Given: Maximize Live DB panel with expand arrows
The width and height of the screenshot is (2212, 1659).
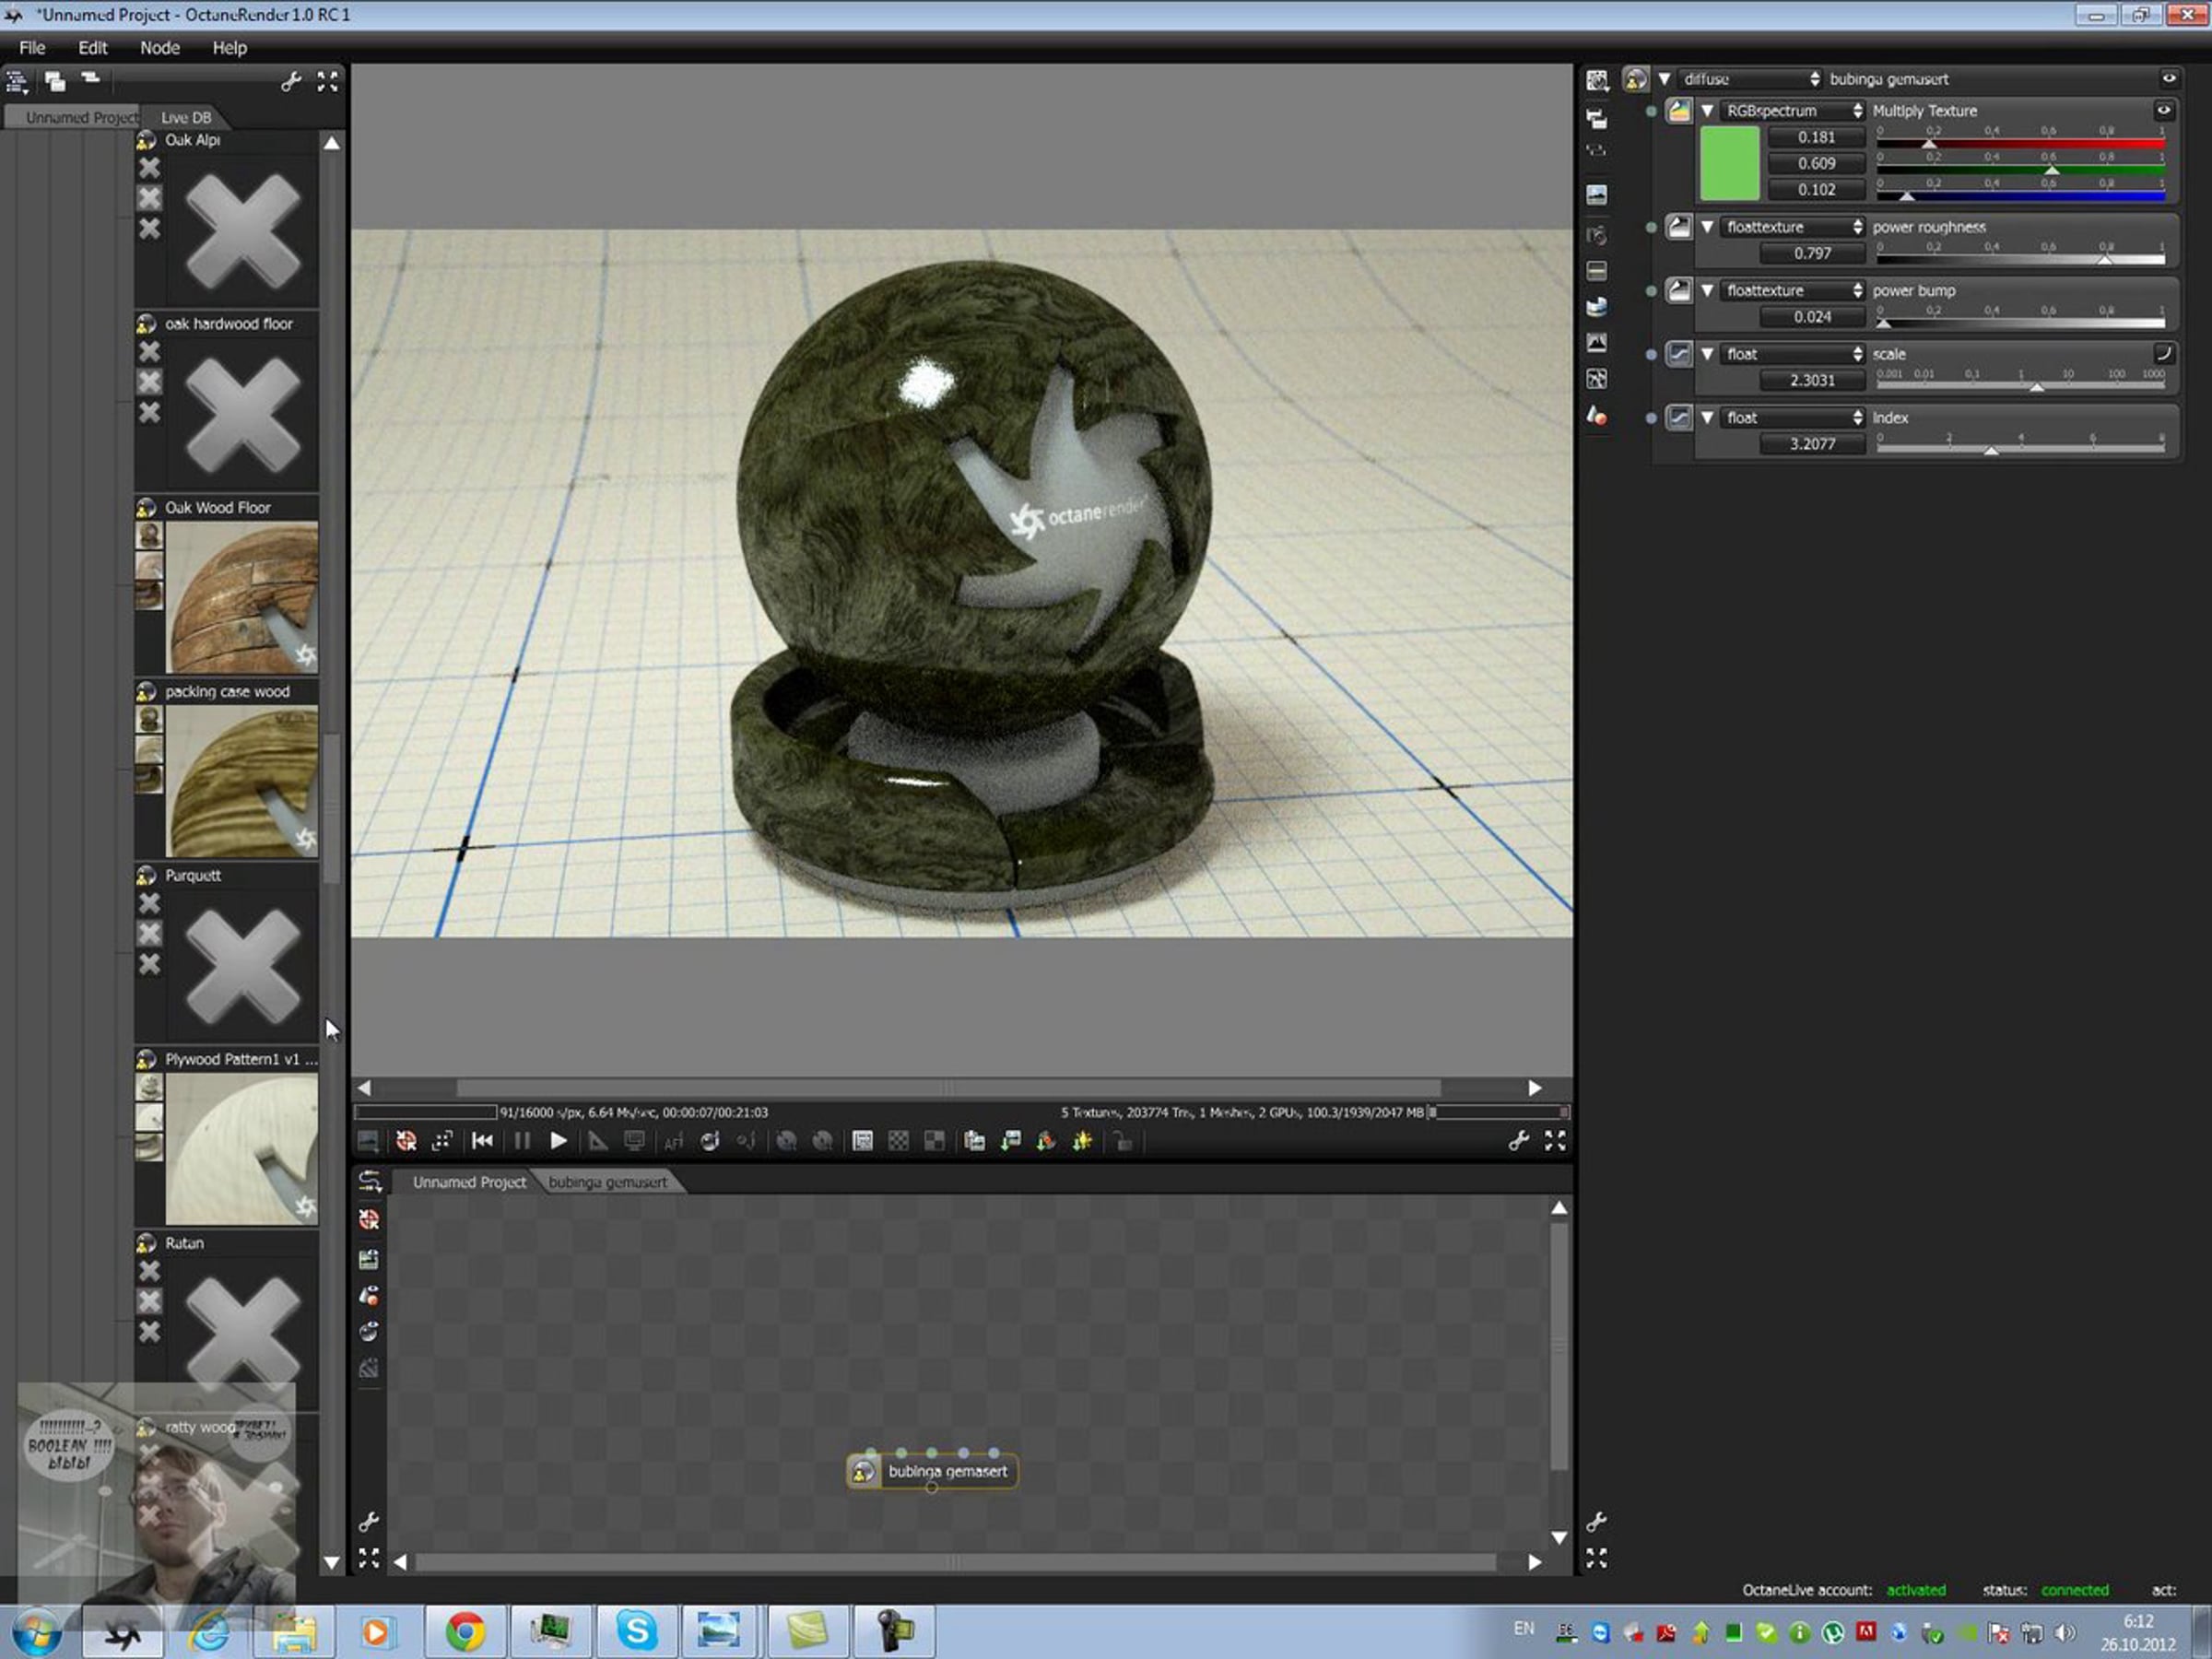Looking at the screenshot, I should [x=327, y=81].
